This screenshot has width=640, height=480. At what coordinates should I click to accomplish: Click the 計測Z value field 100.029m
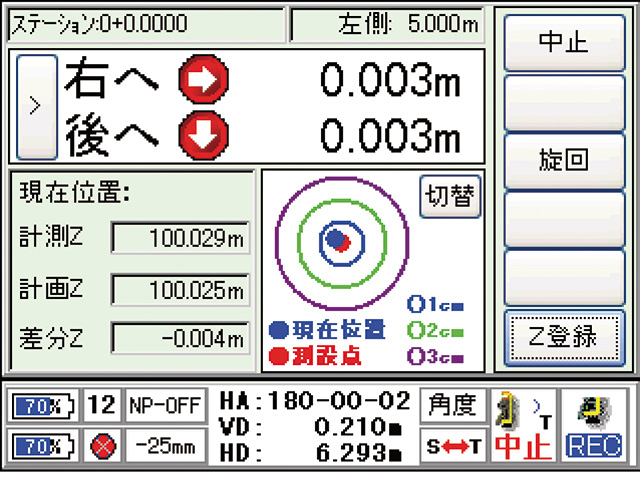coord(180,238)
